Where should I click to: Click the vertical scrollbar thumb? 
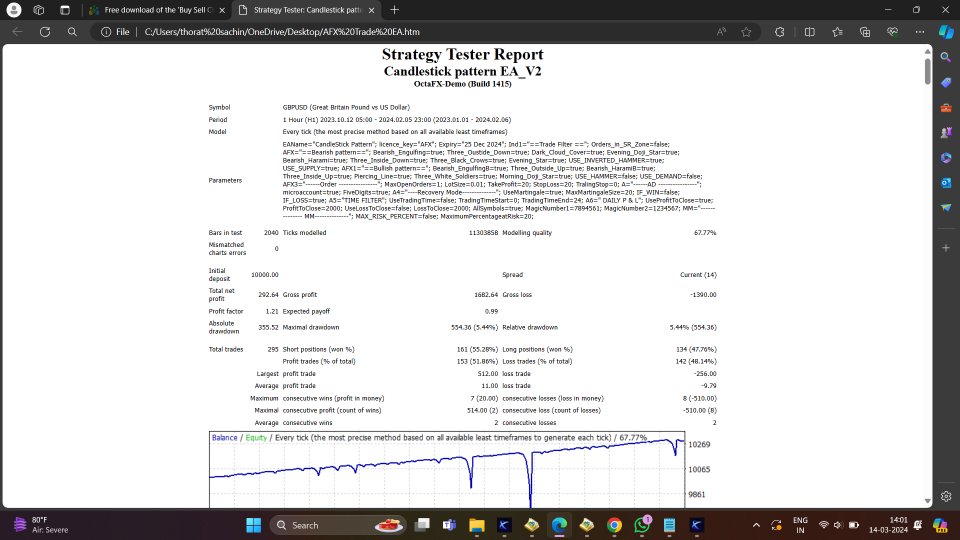pyautogui.click(x=927, y=71)
